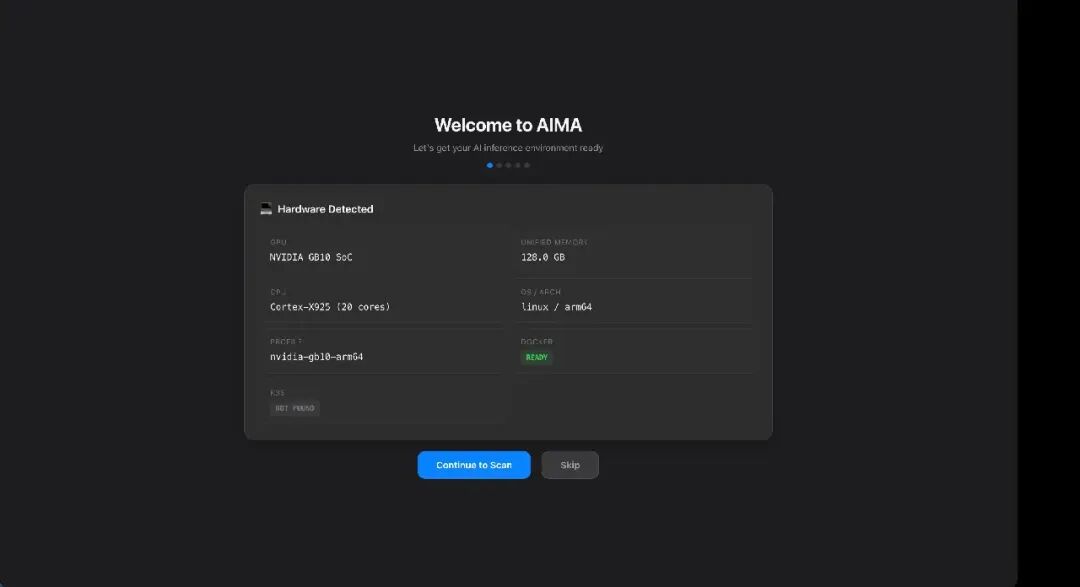Click the 128.0 GB memory value
The image size is (1080, 587).
tap(543, 257)
